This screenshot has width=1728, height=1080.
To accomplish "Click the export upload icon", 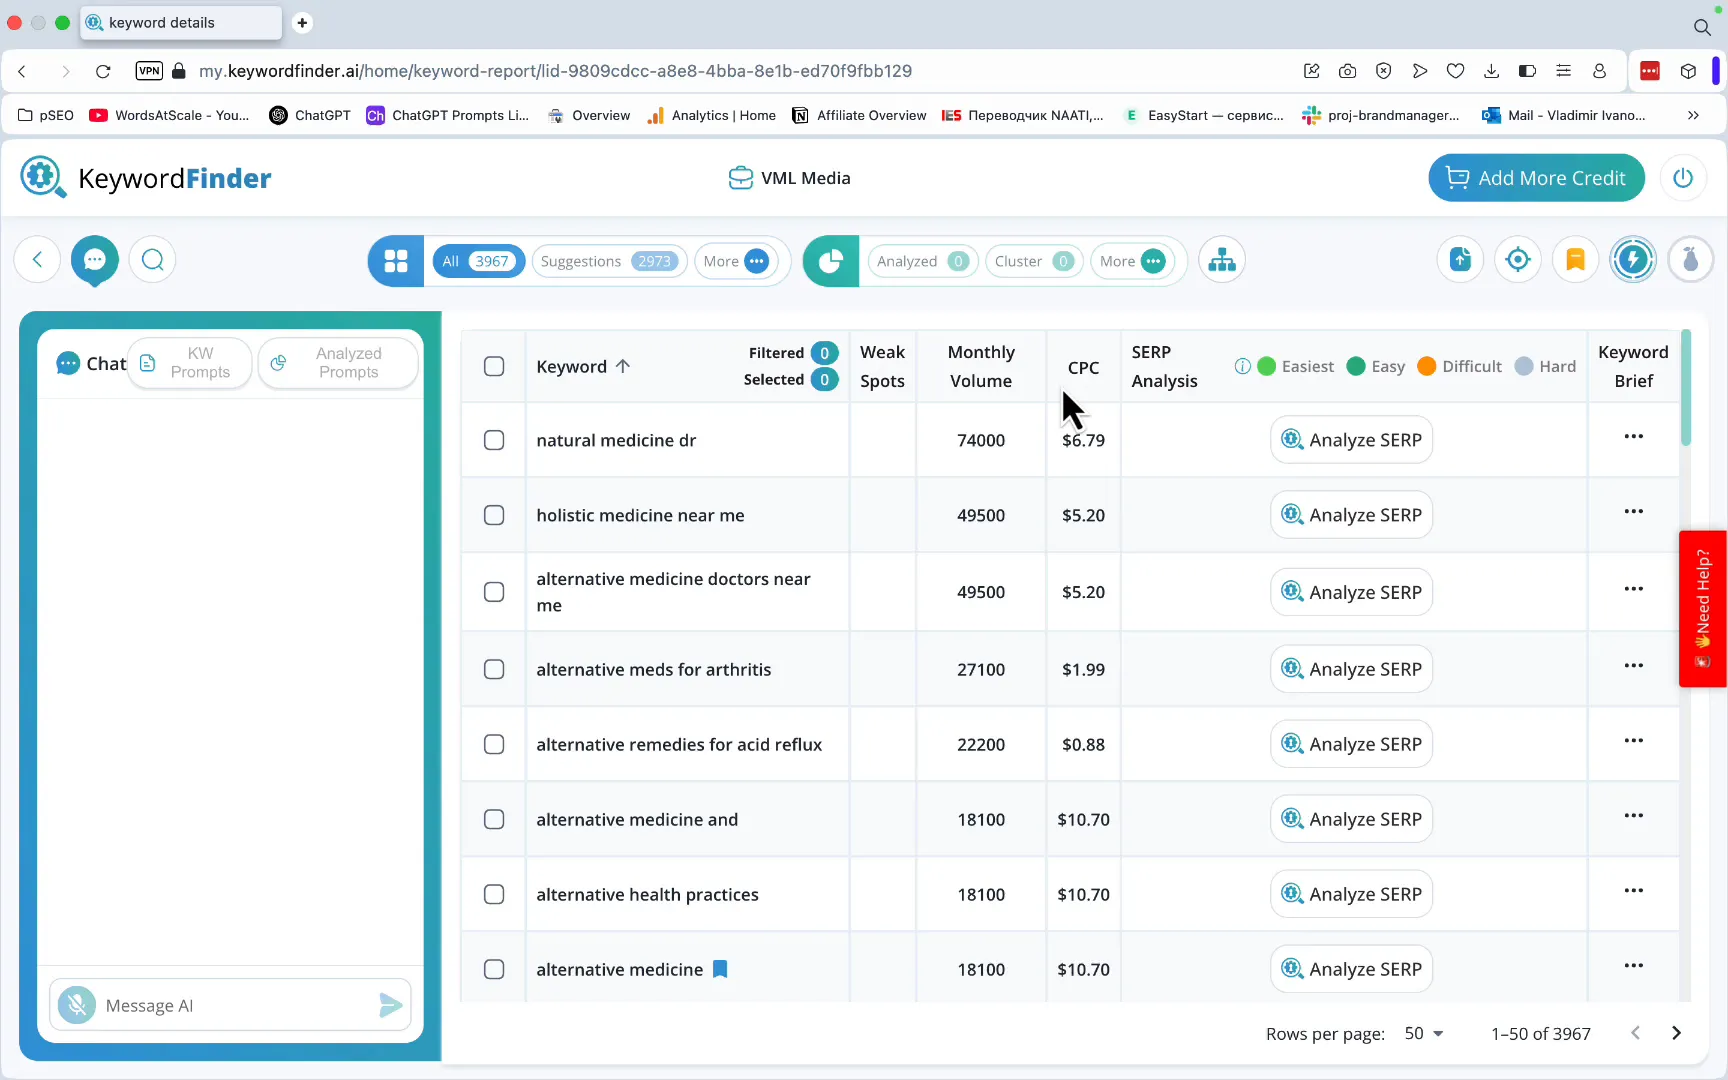I will tap(1461, 260).
